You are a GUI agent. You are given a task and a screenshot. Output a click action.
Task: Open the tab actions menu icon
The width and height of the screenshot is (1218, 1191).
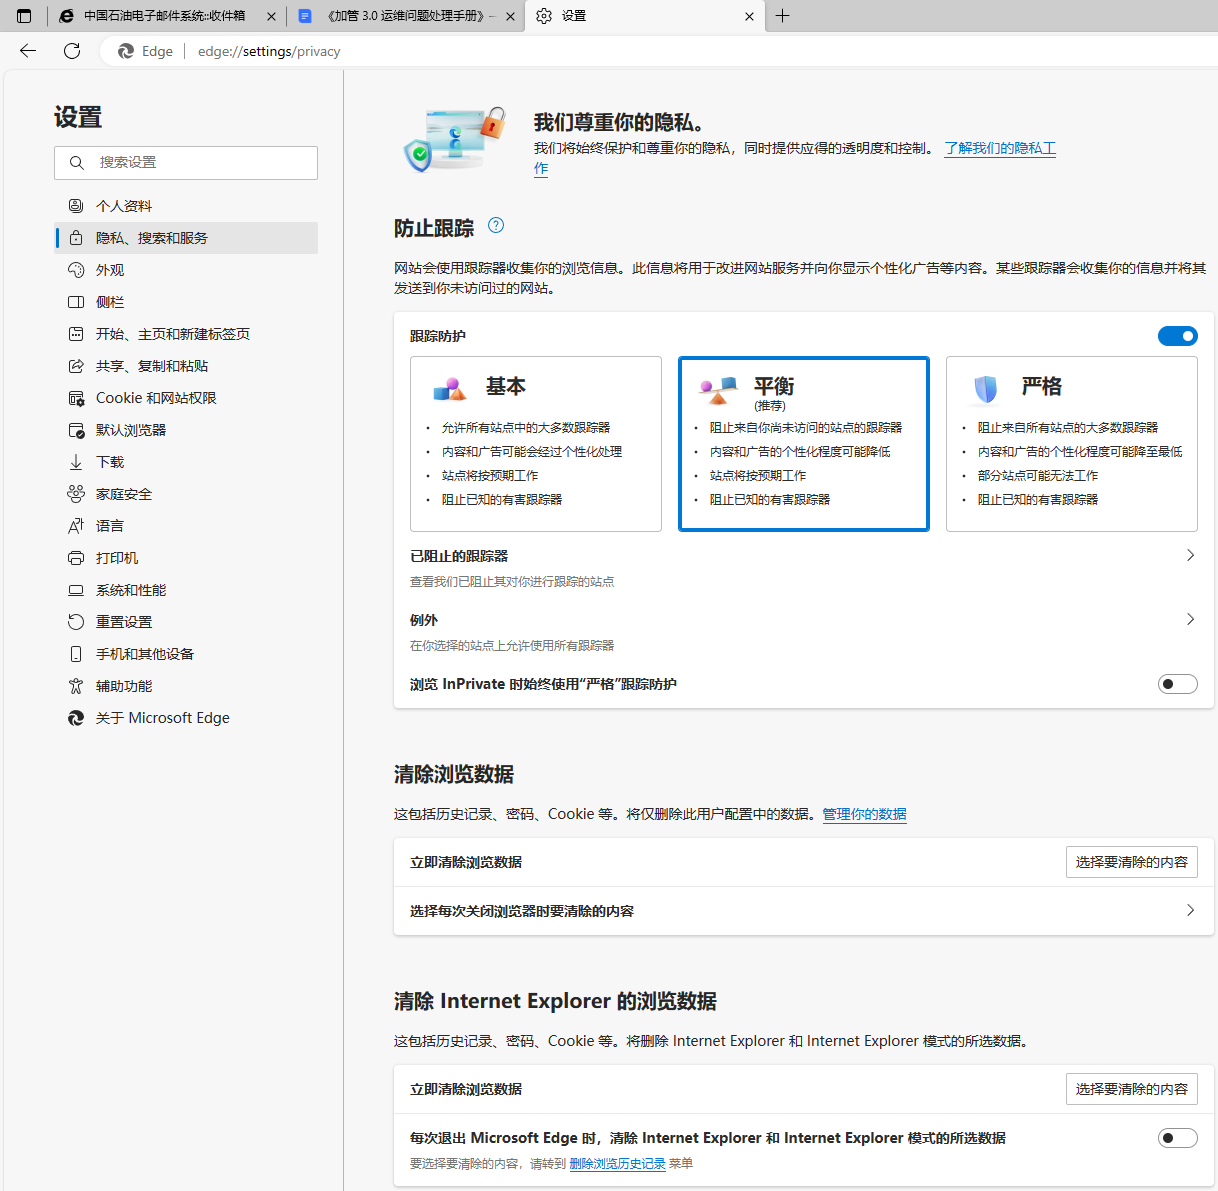[x=24, y=16]
